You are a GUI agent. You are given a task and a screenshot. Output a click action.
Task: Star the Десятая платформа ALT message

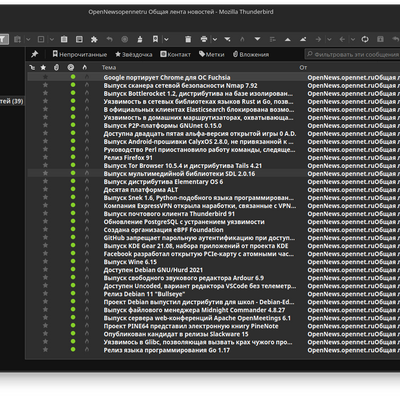(x=45, y=189)
